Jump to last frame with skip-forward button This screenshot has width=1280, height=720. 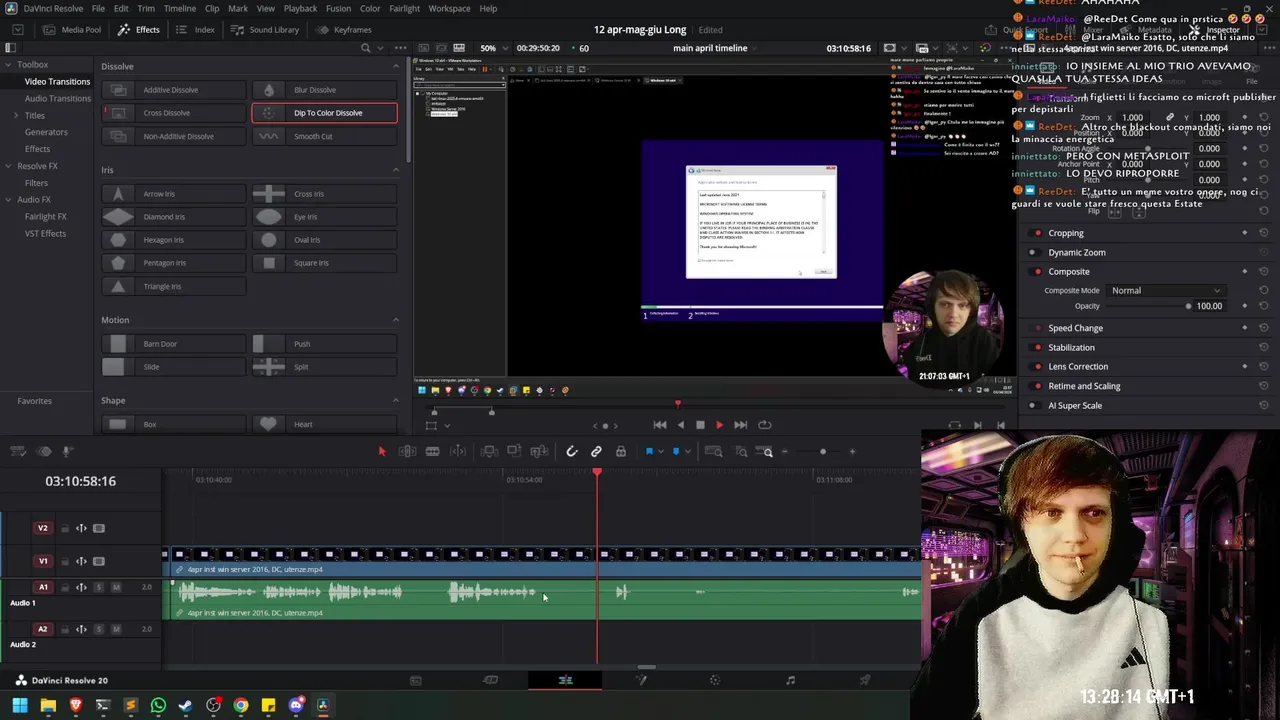pyautogui.click(x=740, y=425)
